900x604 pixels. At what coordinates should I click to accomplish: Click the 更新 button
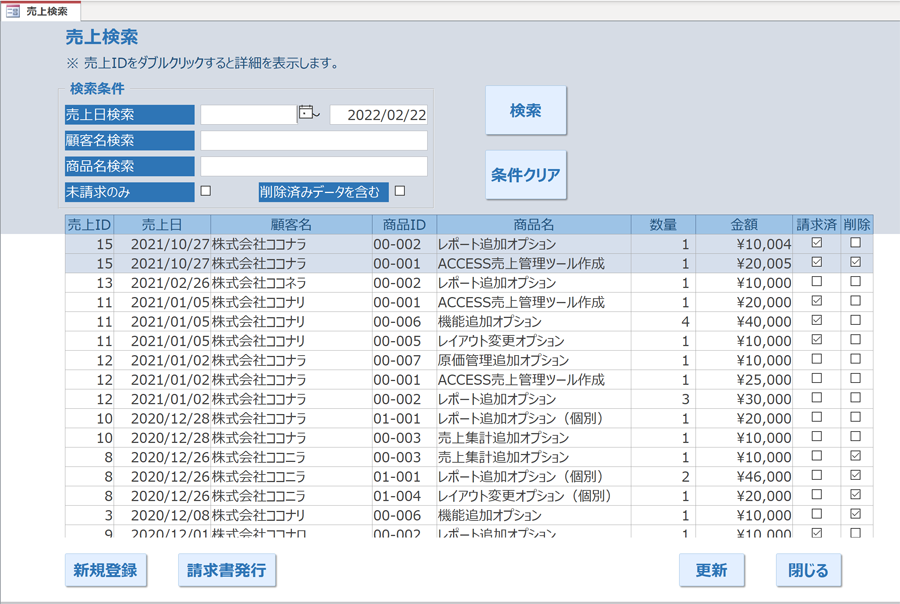pyautogui.click(x=712, y=570)
